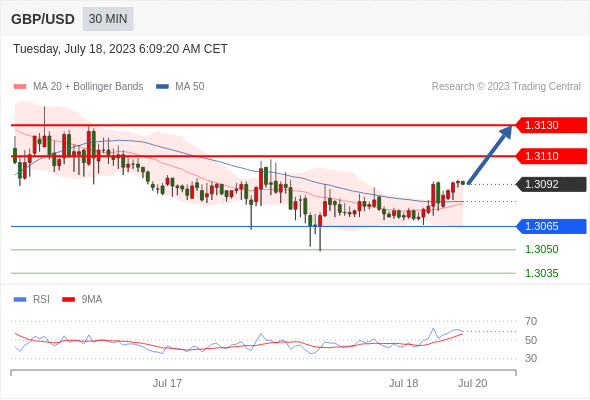This screenshot has height=400, width=590.
Task: Click the RSI 30 level label
Action: pos(531,358)
